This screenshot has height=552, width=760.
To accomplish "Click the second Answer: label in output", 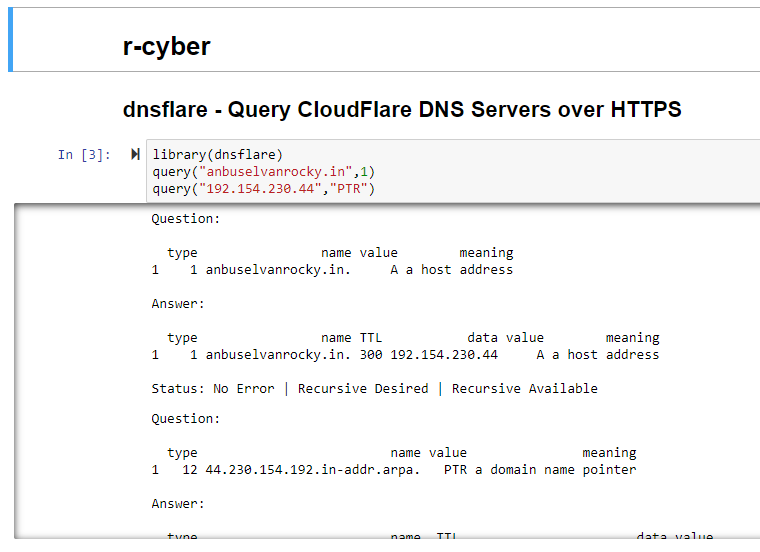I will [178, 503].
